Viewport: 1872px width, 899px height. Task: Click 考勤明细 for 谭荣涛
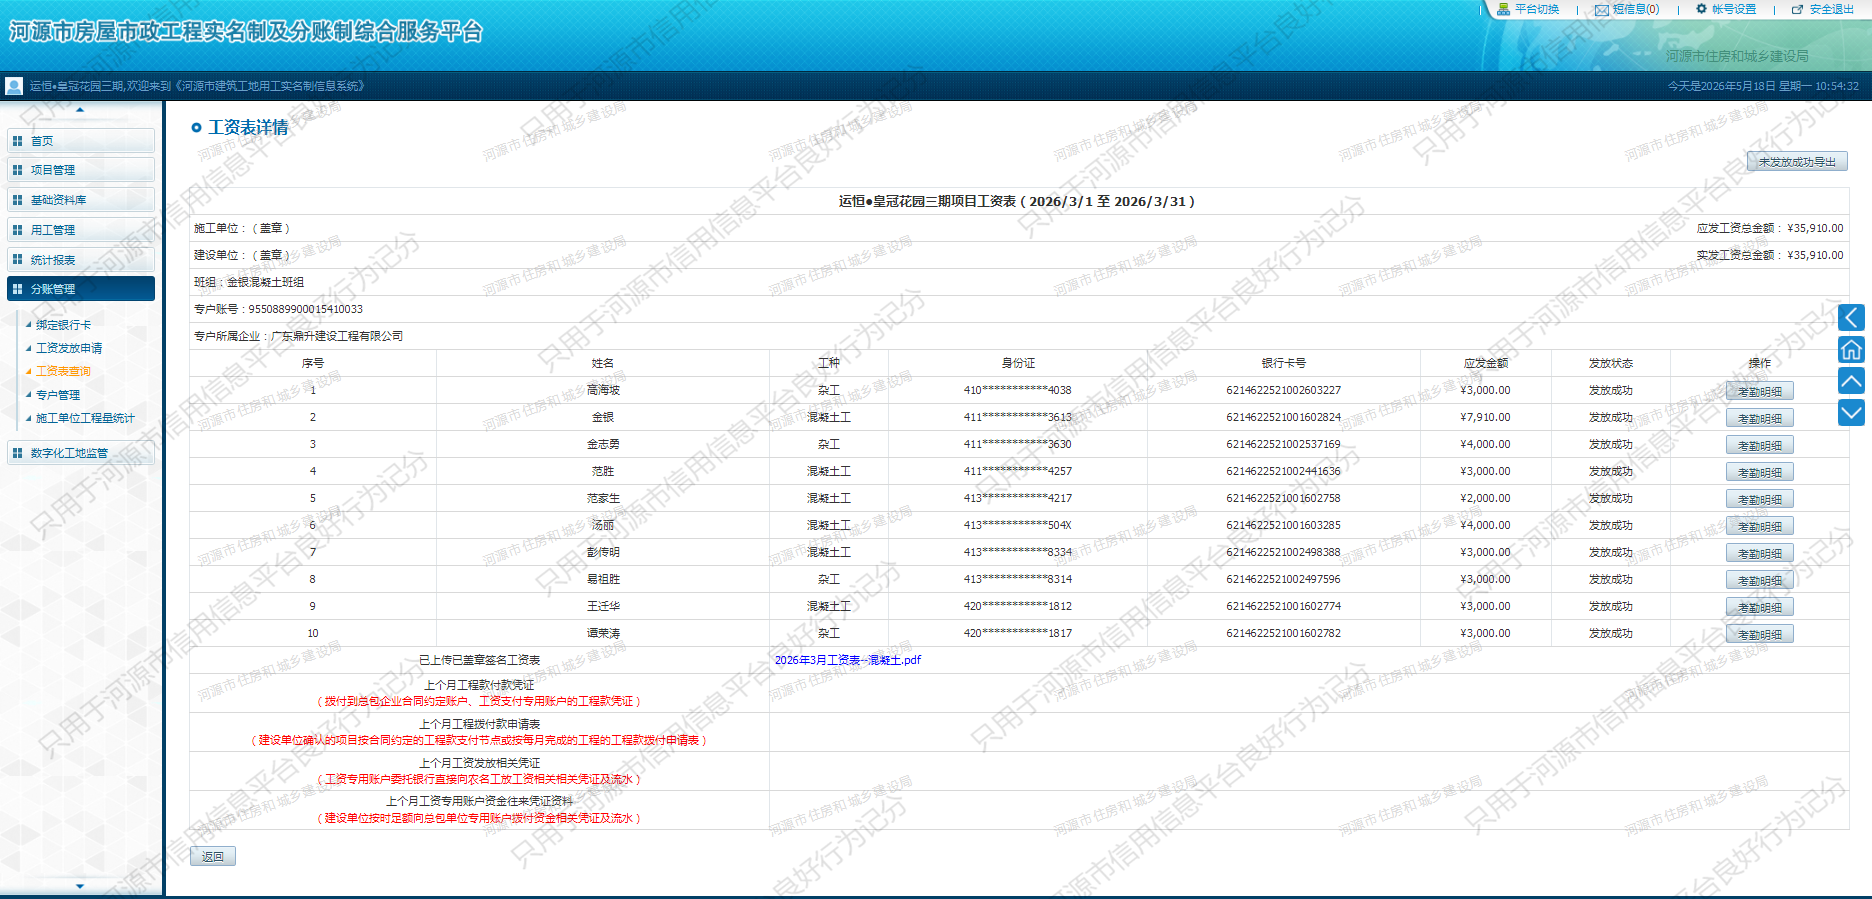click(x=1760, y=634)
